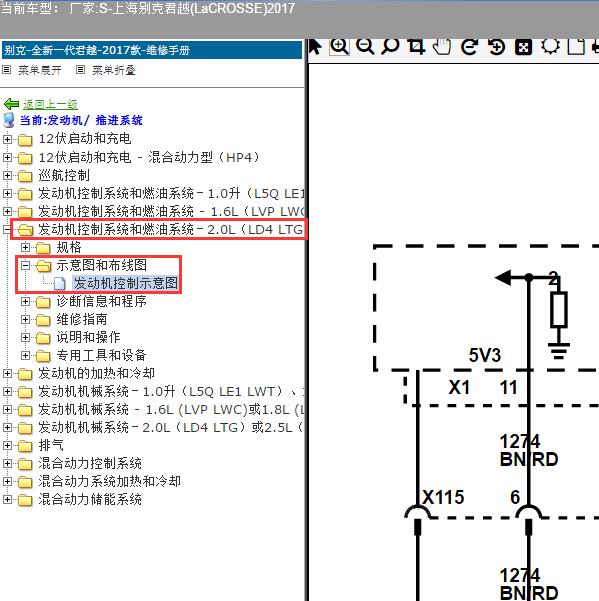Open the 发动机控制示意图 document
The height and width of the screenshot is (601, 599).
click(x=126, y=283)
